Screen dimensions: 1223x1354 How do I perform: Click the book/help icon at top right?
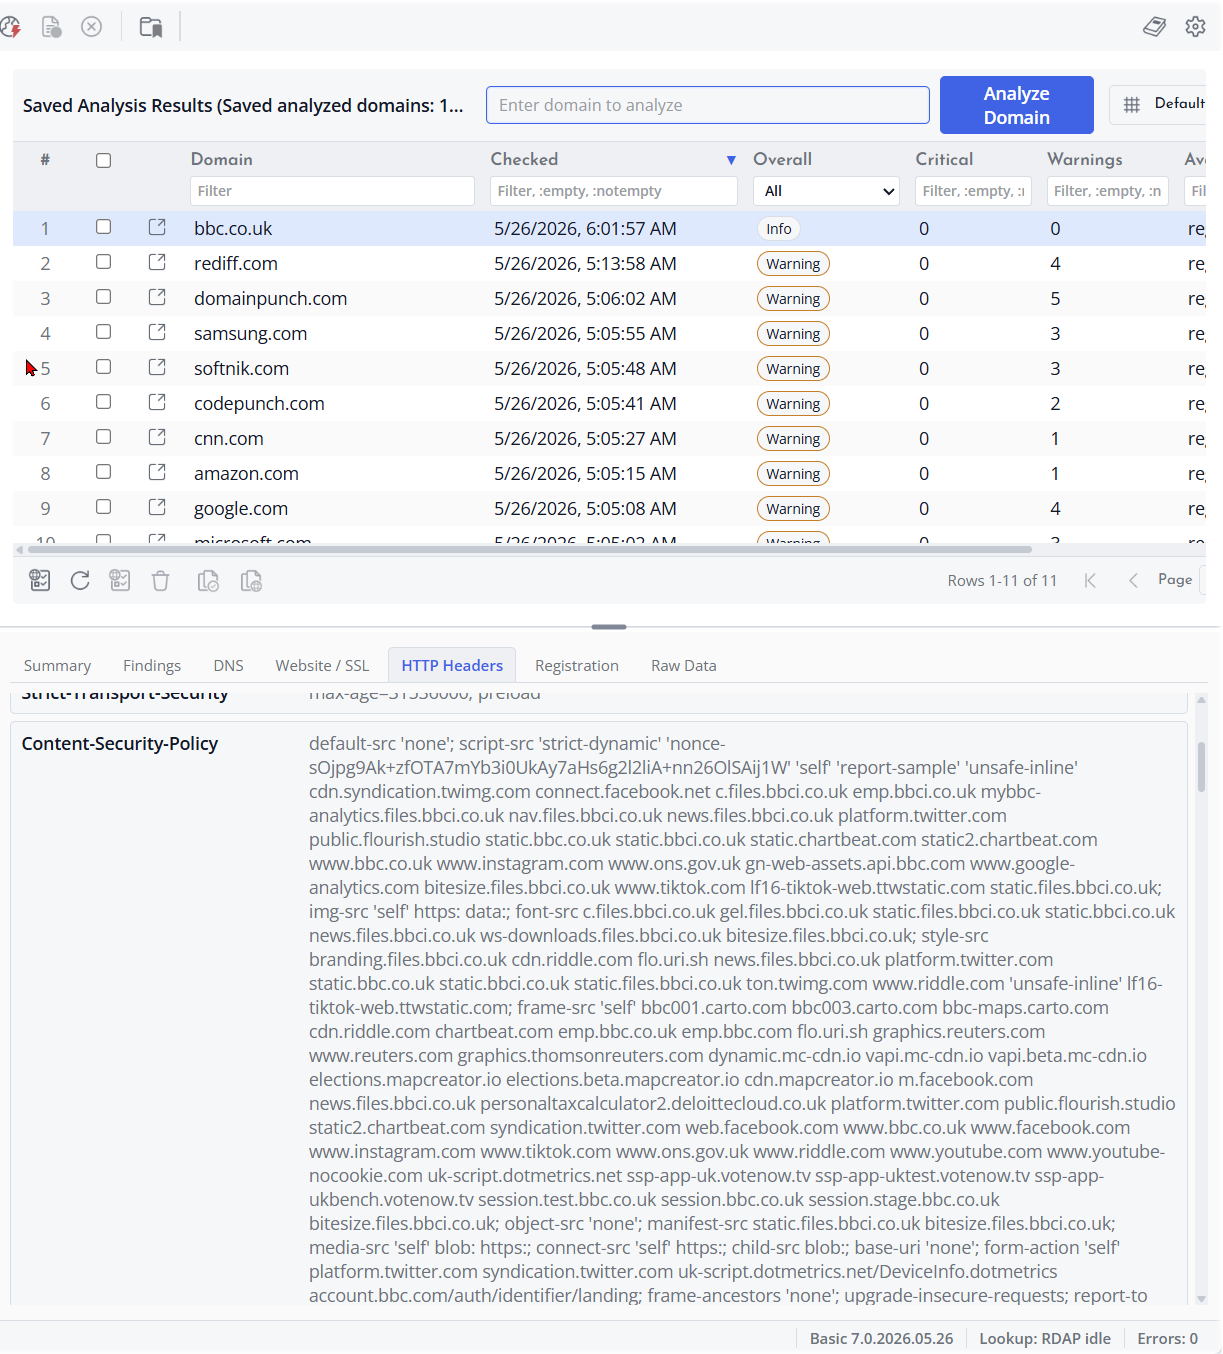(x=1155, y=27)
